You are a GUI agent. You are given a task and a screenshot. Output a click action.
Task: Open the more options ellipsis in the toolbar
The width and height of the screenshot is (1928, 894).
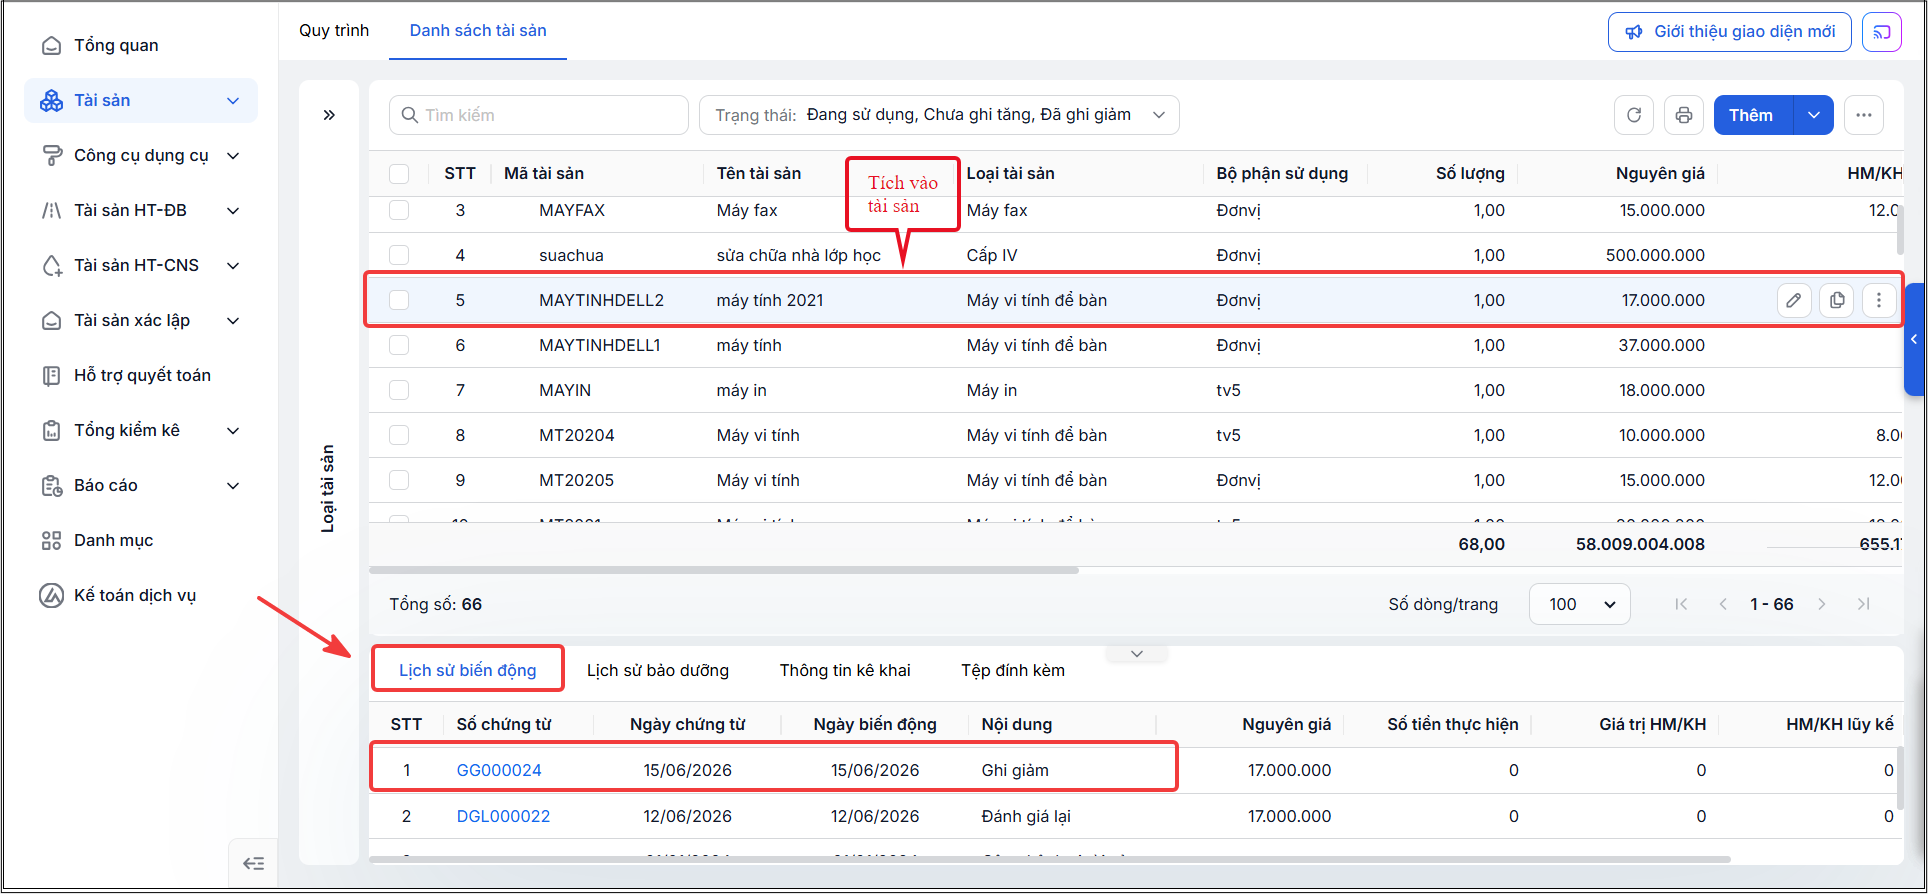tap(1864, 115)
